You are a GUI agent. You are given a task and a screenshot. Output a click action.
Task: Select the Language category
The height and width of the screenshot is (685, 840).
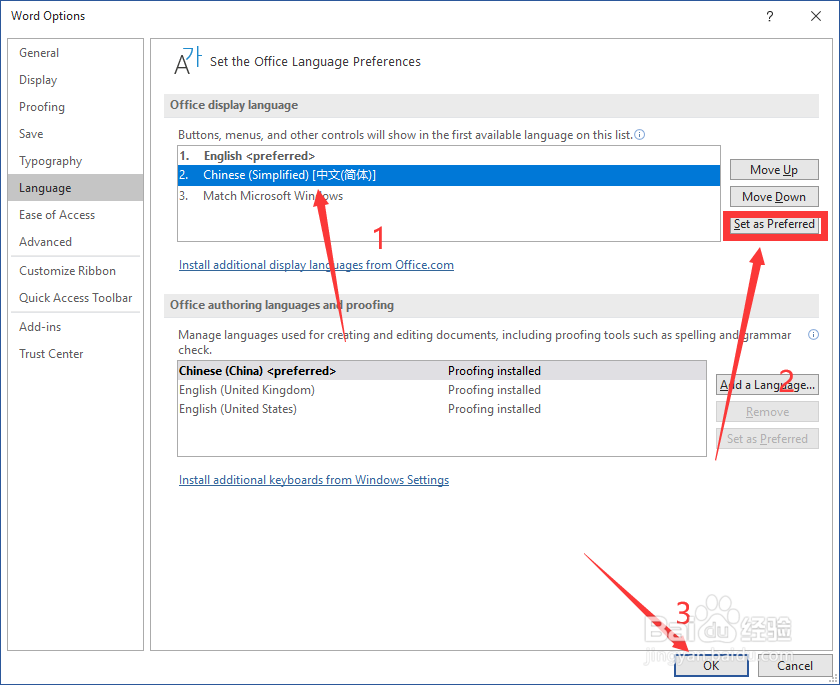(x=76, y=187)
